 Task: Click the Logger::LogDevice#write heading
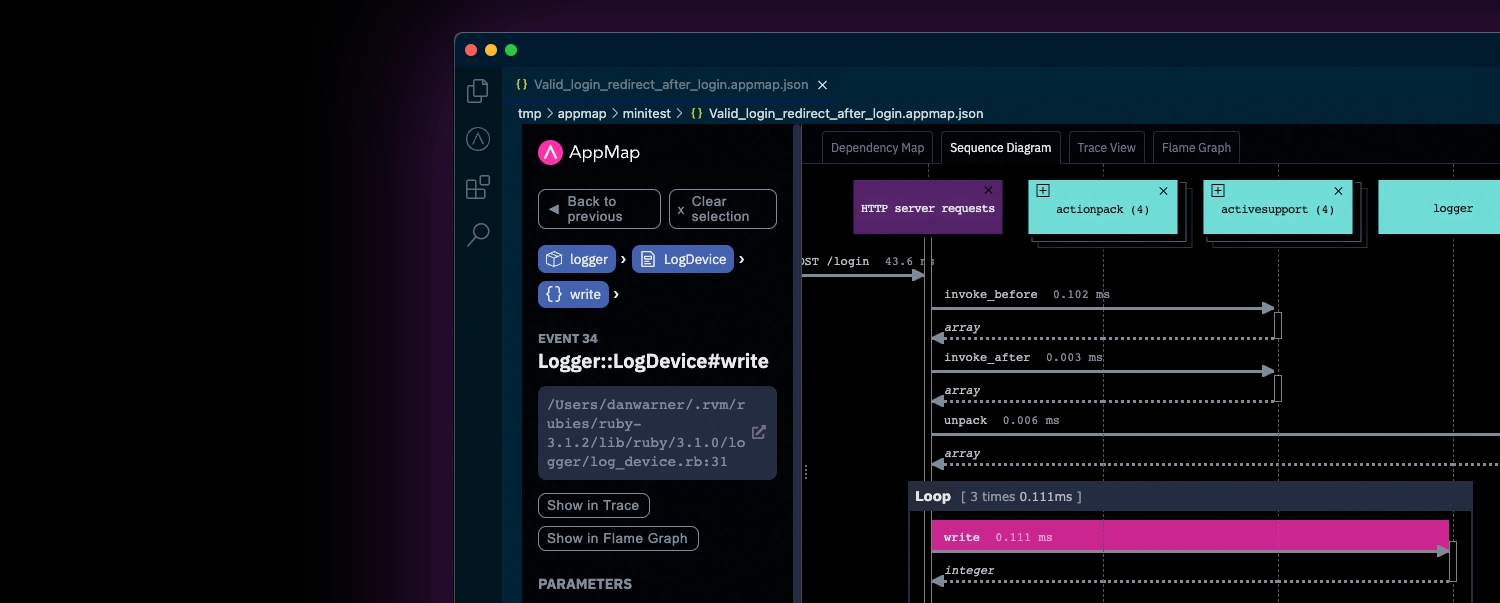coord(653,361)
